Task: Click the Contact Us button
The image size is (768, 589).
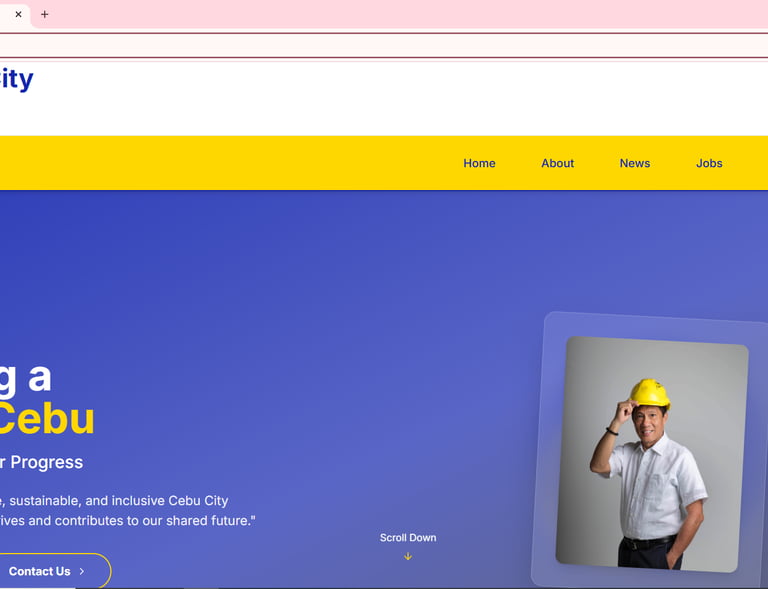Action: 53,571
